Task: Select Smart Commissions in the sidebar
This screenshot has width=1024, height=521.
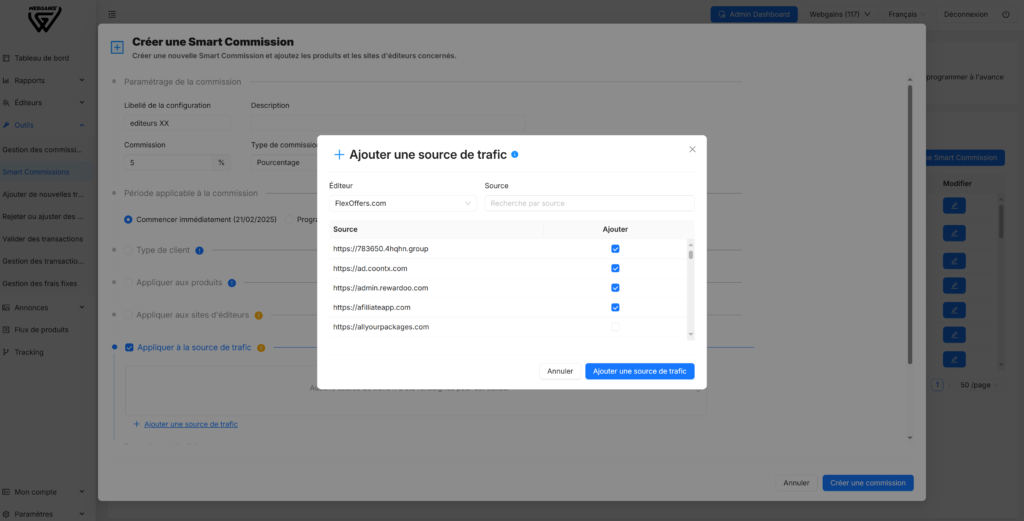Action: click(36, 172)
